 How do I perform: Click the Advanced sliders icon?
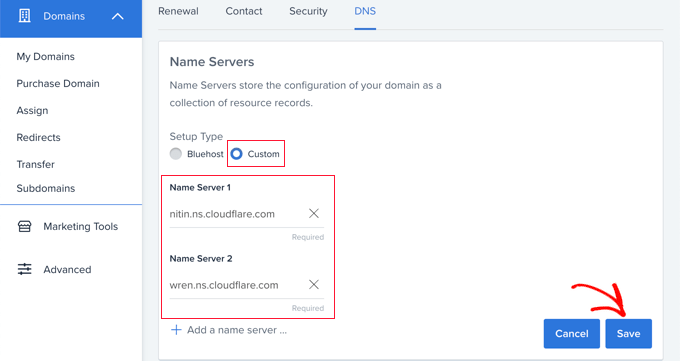pos(24,269)
